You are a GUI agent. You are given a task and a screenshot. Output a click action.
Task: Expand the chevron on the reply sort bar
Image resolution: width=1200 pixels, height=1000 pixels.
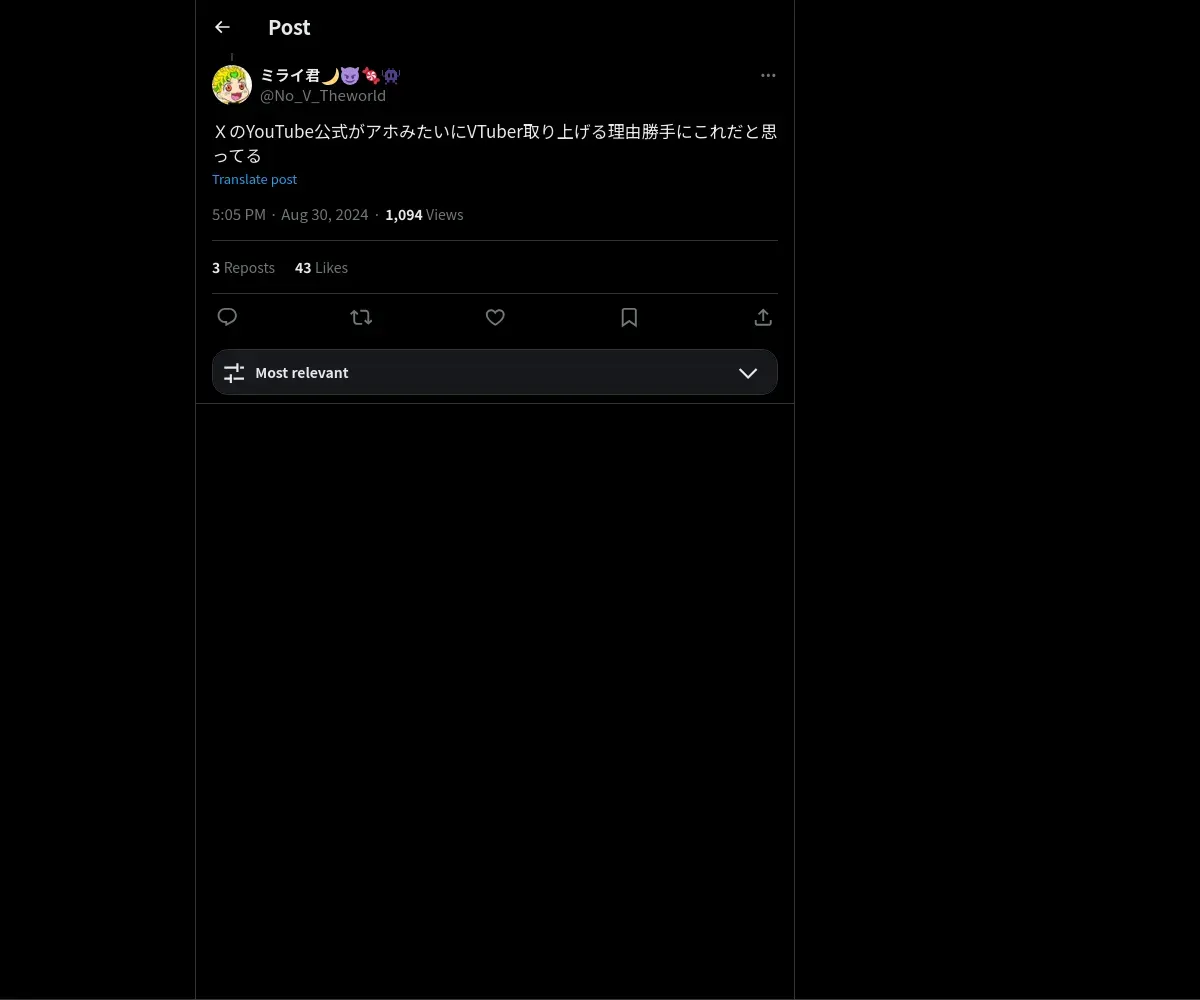pyautogui.click(x=748, y=373)
